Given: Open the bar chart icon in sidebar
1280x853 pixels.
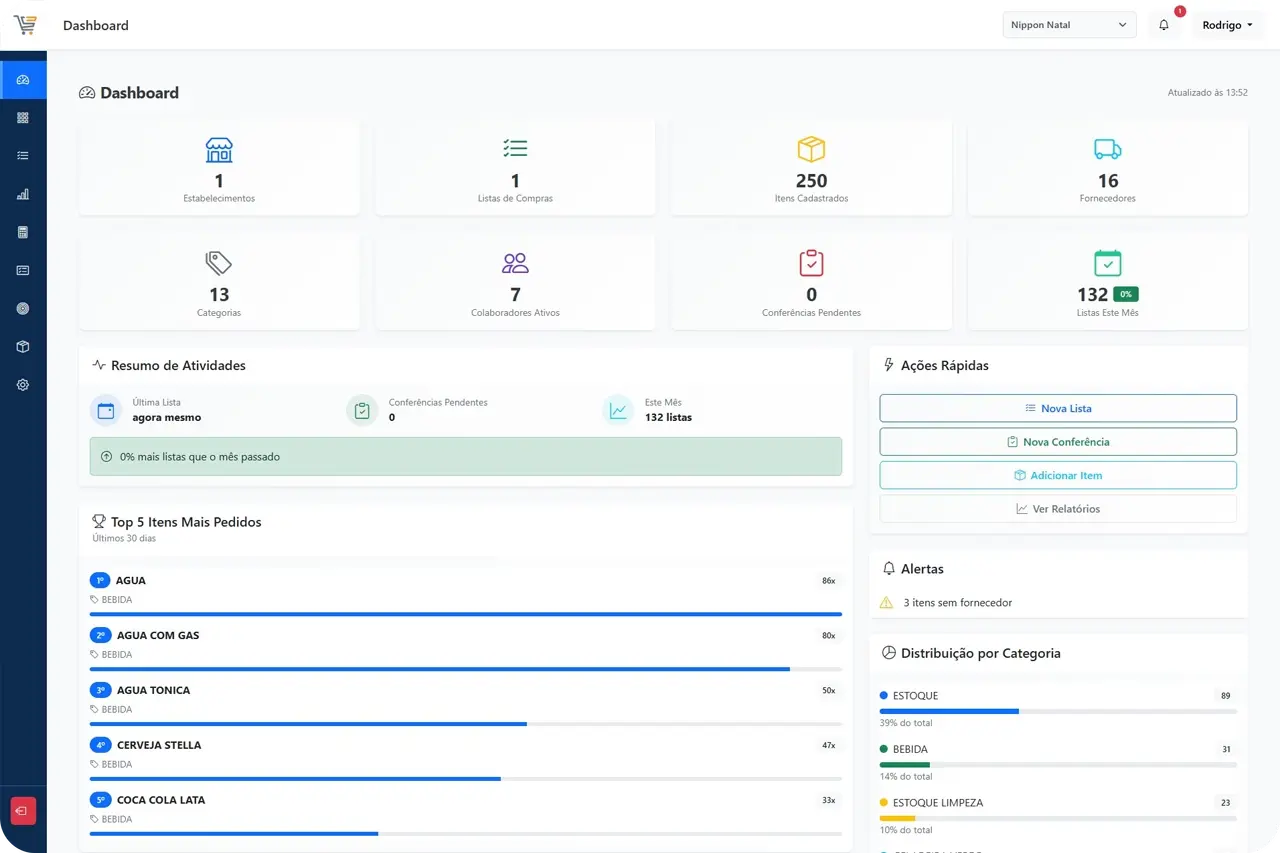Looking at the screenshot, I should (x=23, y=194).
